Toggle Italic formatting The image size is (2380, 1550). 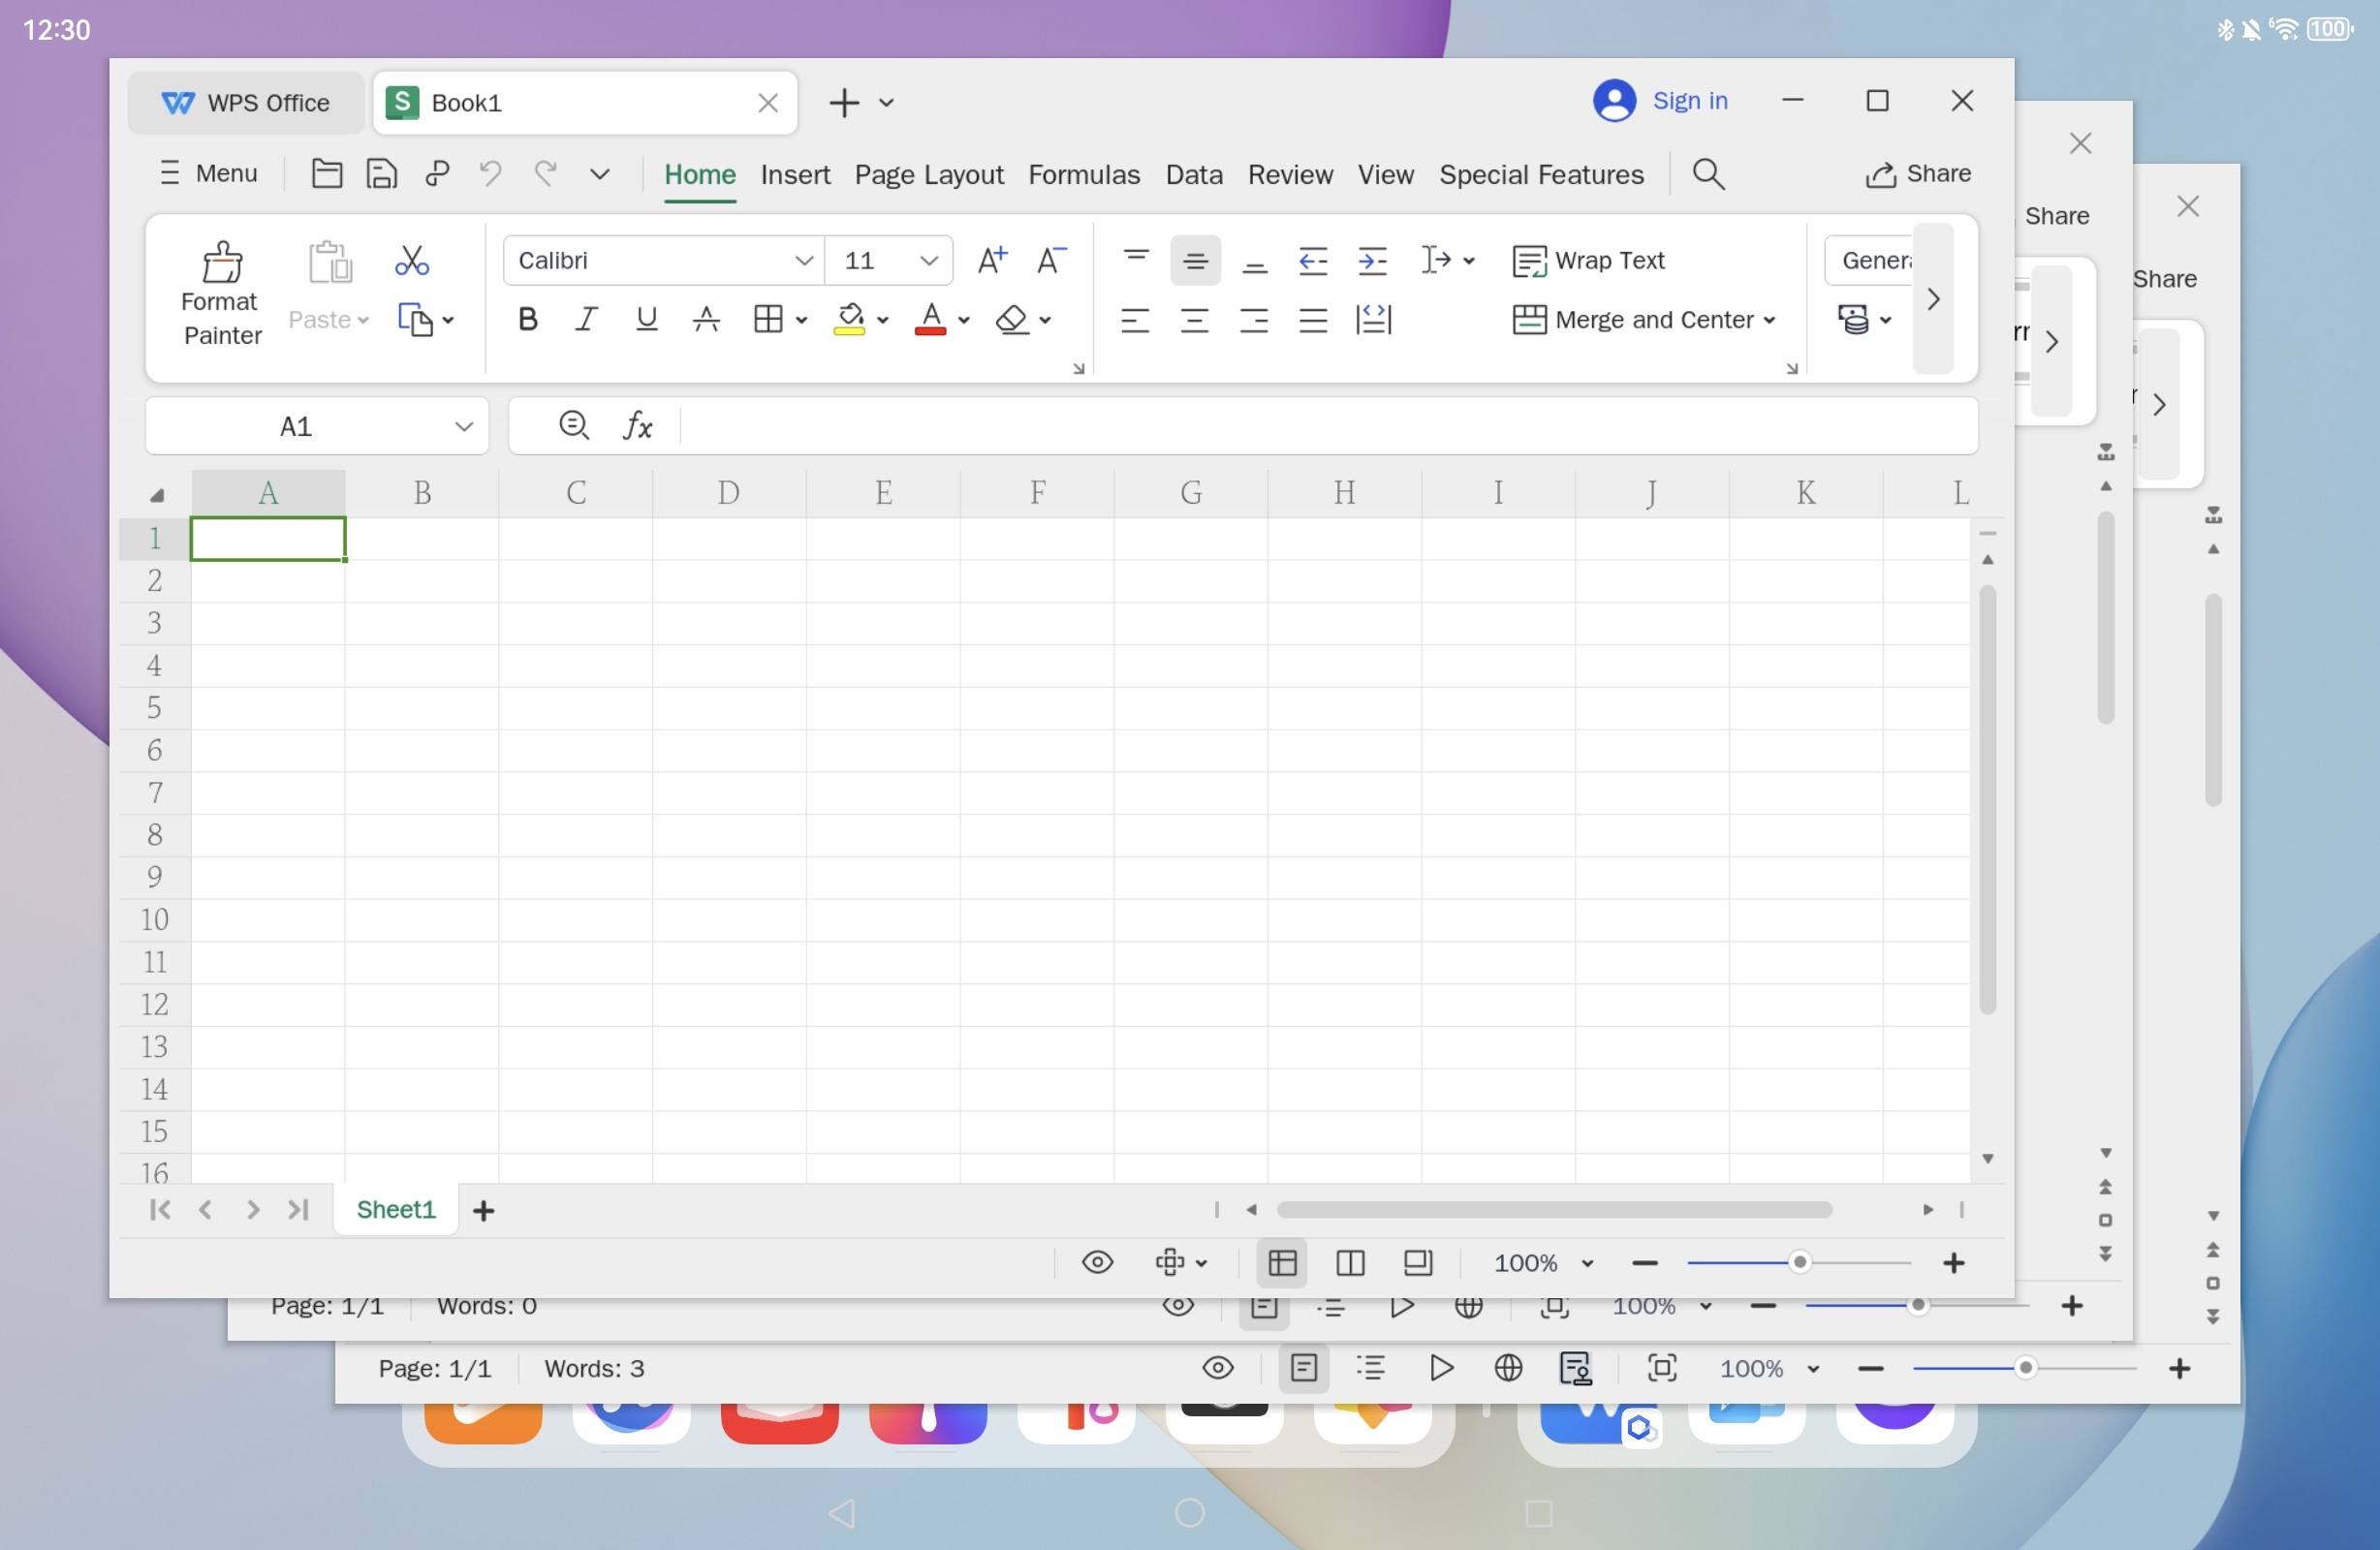coord(586,319)
